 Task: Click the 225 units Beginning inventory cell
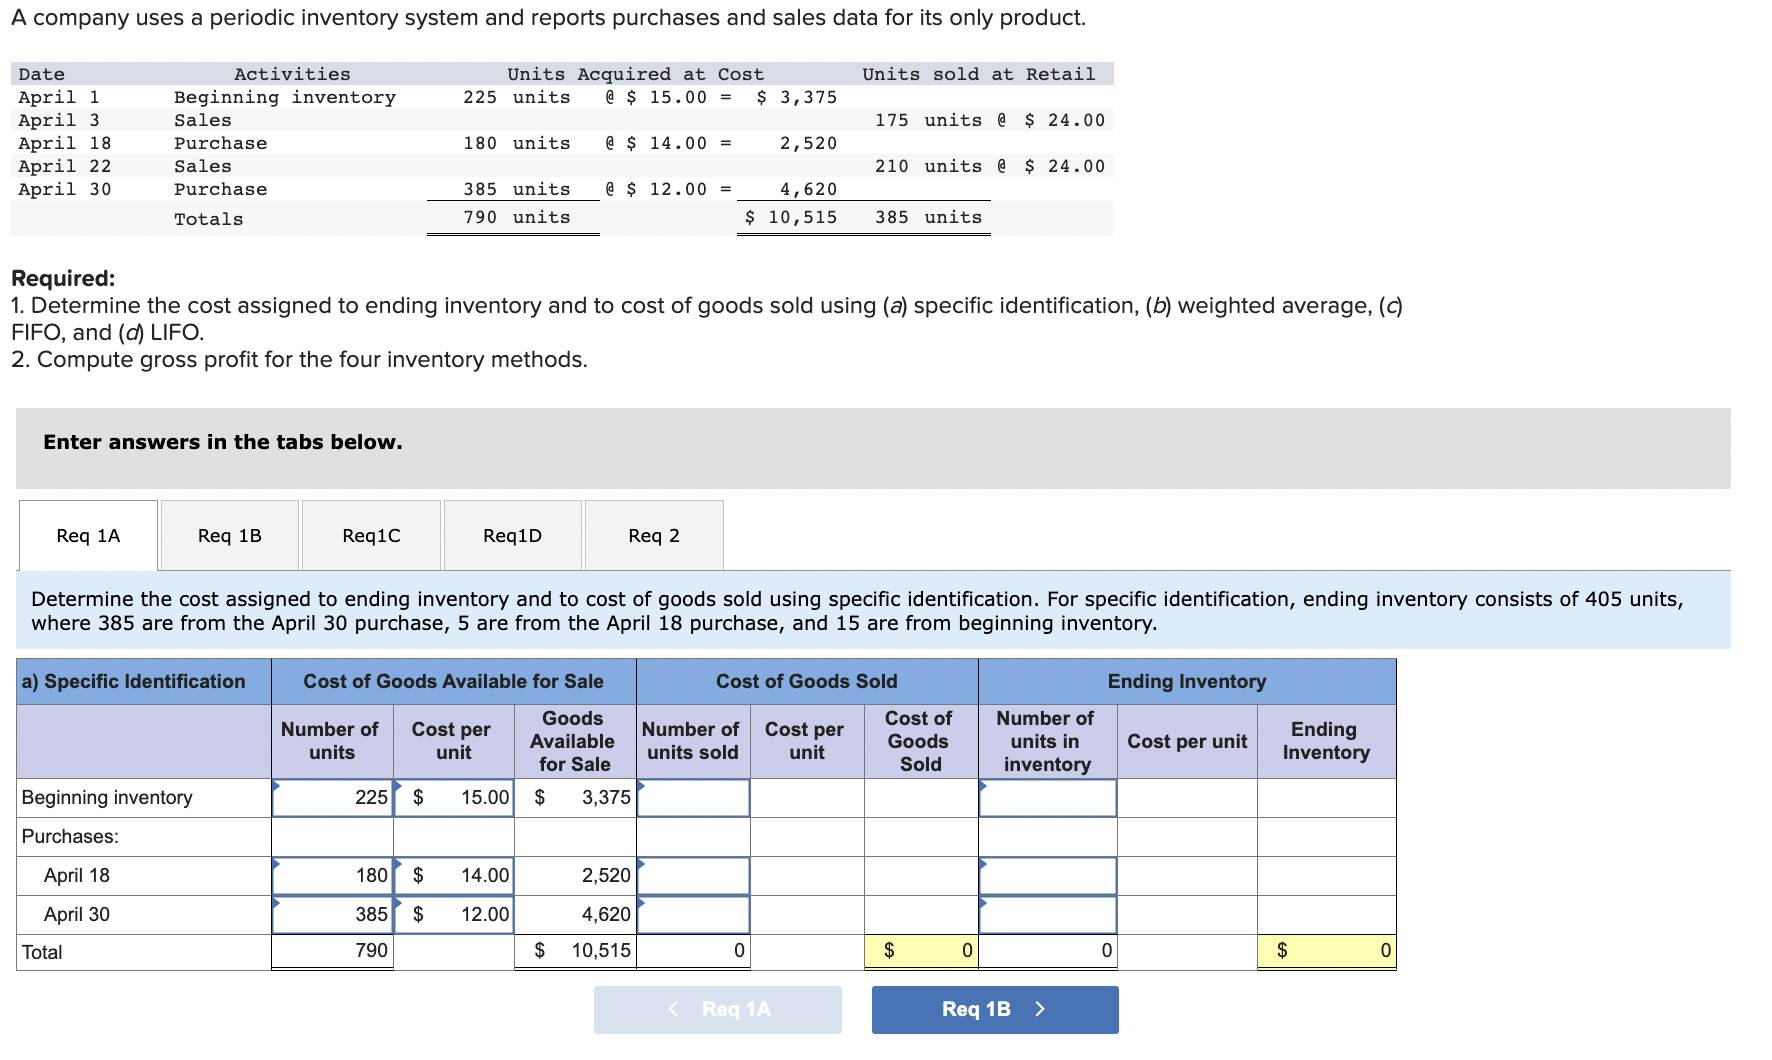click(x=331, y=797)
